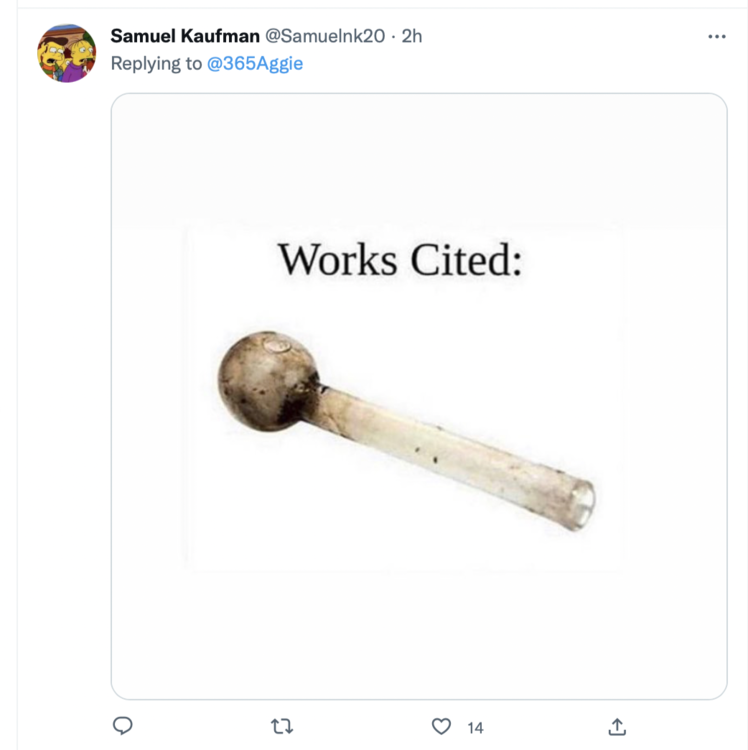Click the "Works Cited:" text in the image
This screenshot has height=750, width=748.
point(400,260)
